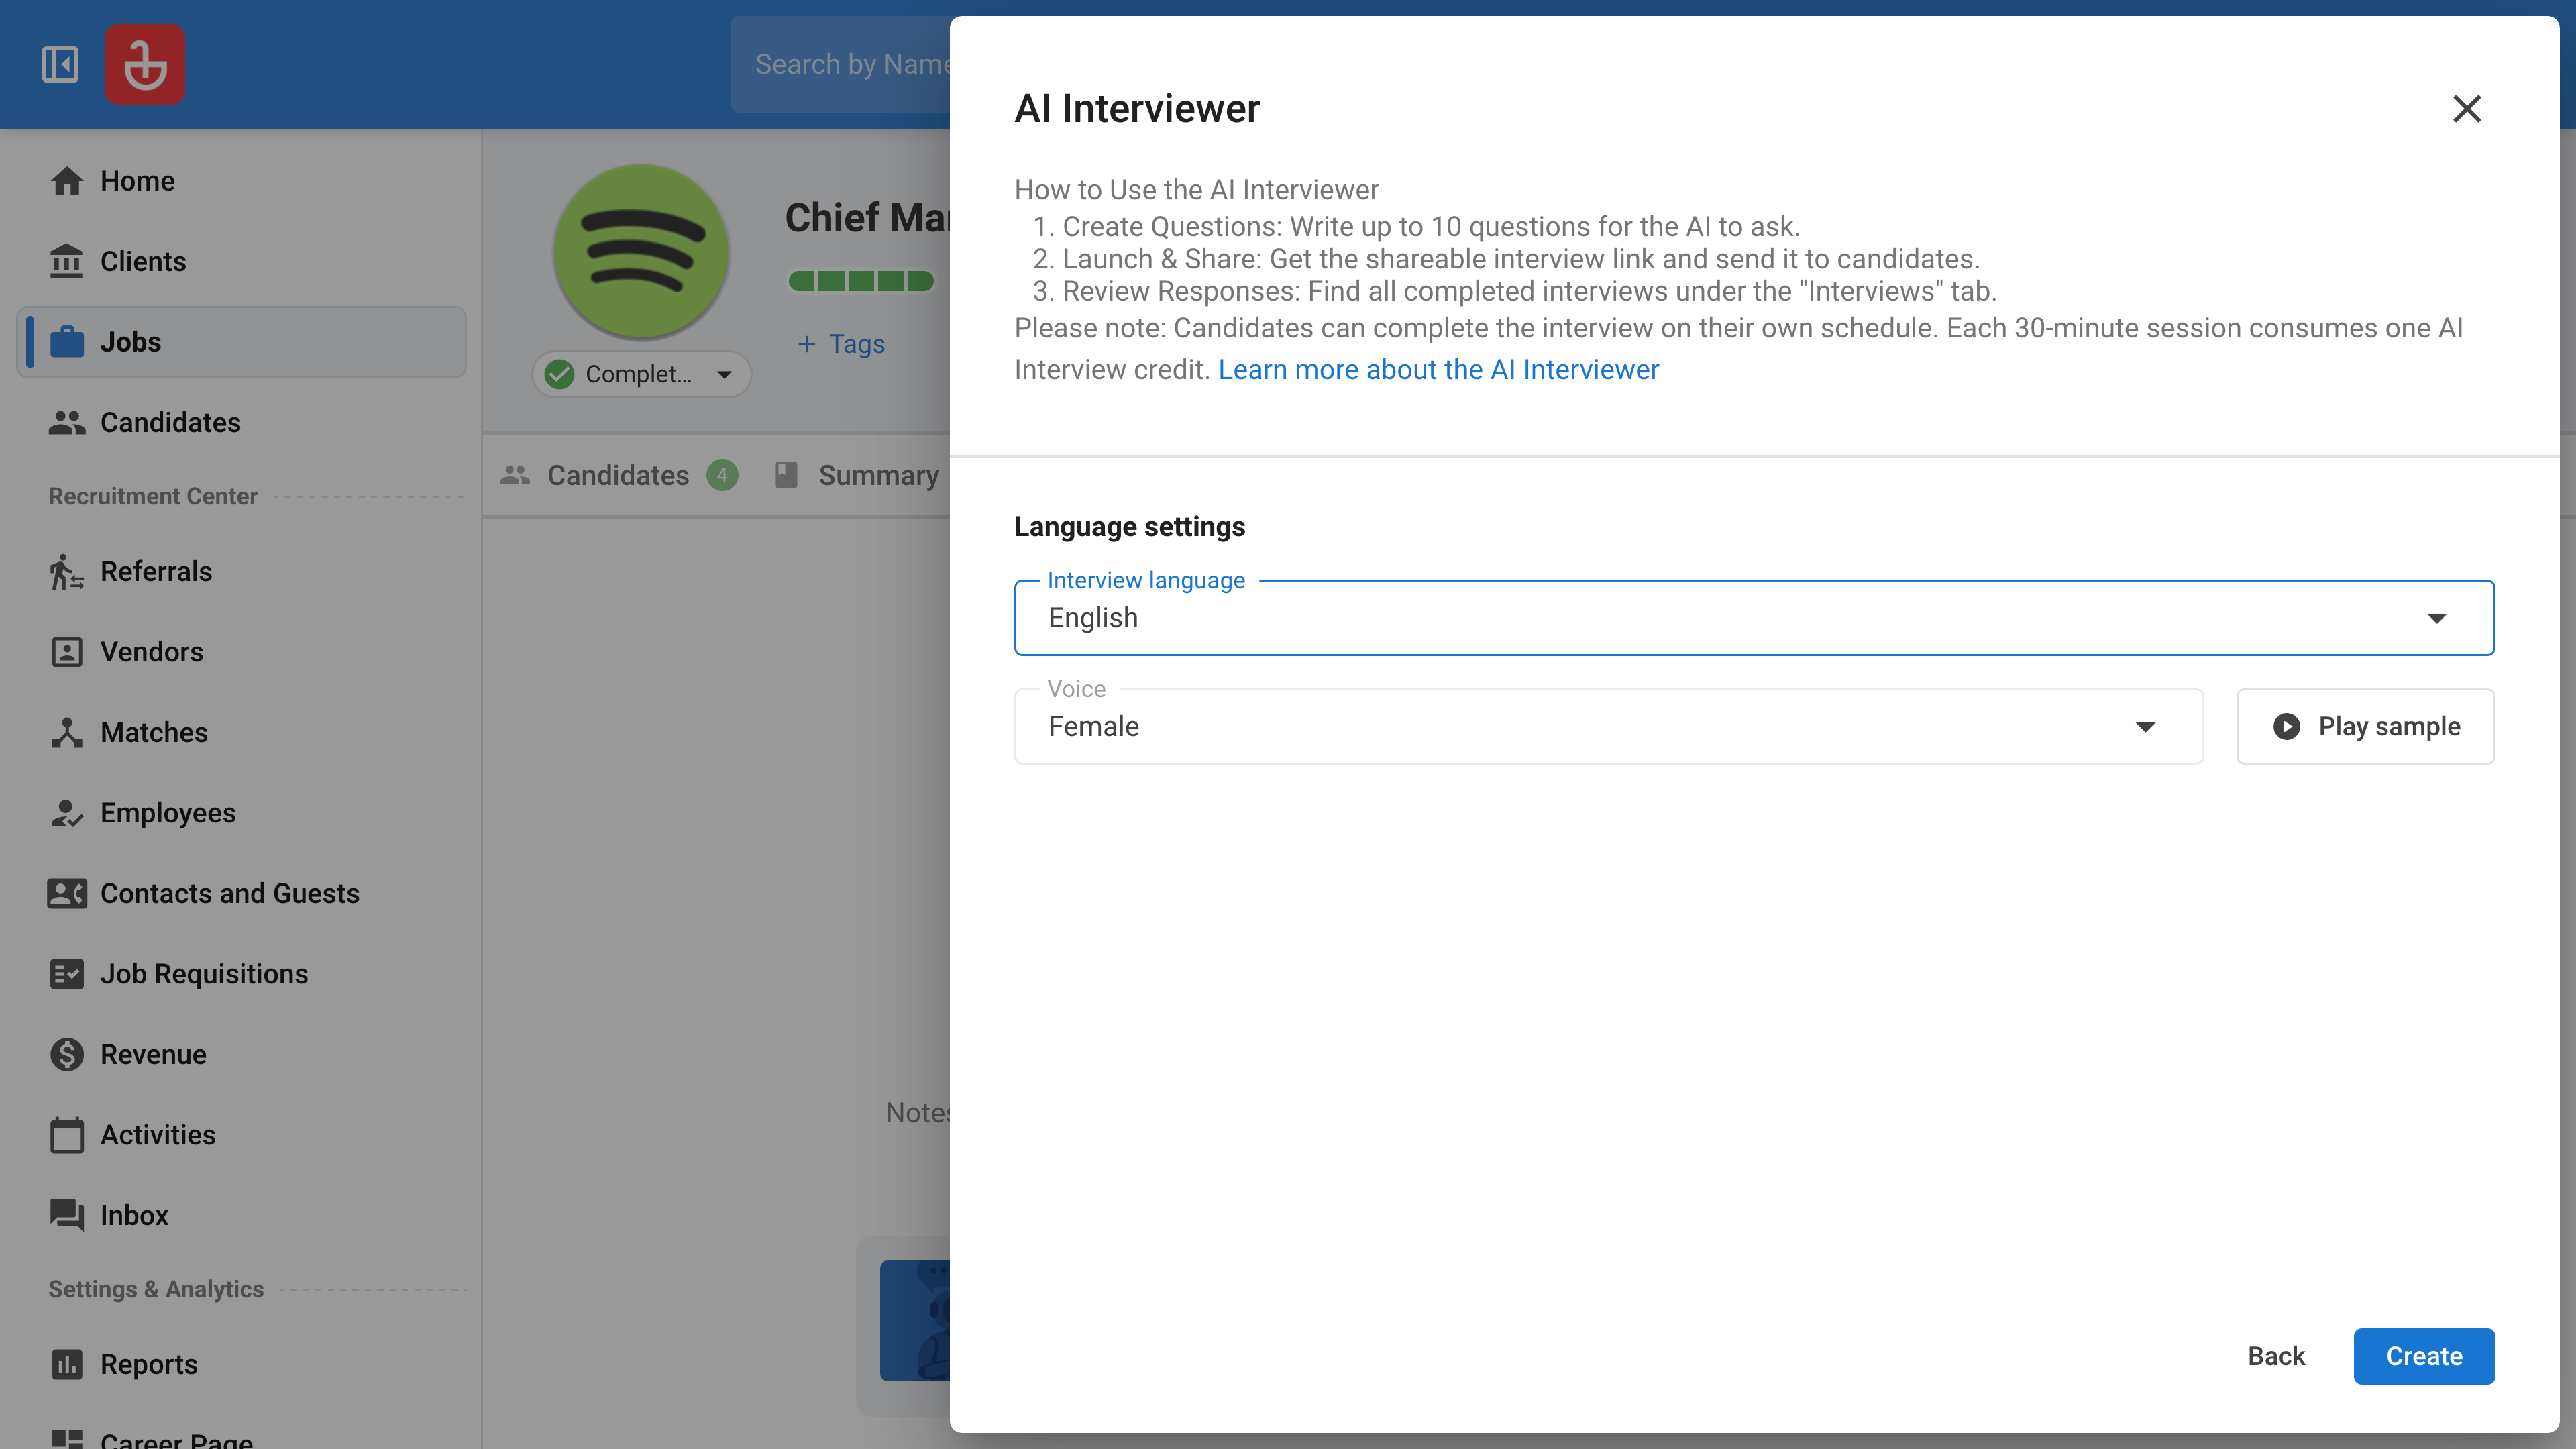Navigate to Matches in the sidebar
The height and width of the screenshot is (1449, 2576).
coord(154,732)
